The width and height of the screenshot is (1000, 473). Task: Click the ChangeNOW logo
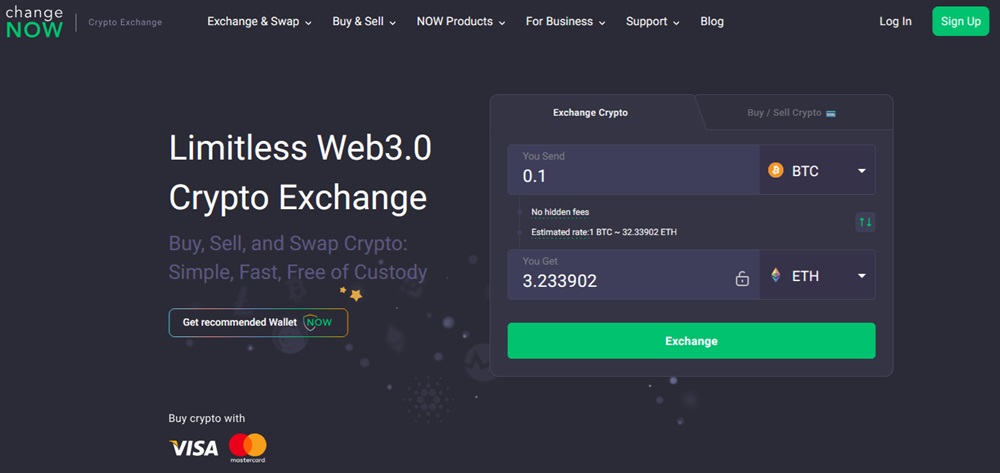[x=34, y=22]
